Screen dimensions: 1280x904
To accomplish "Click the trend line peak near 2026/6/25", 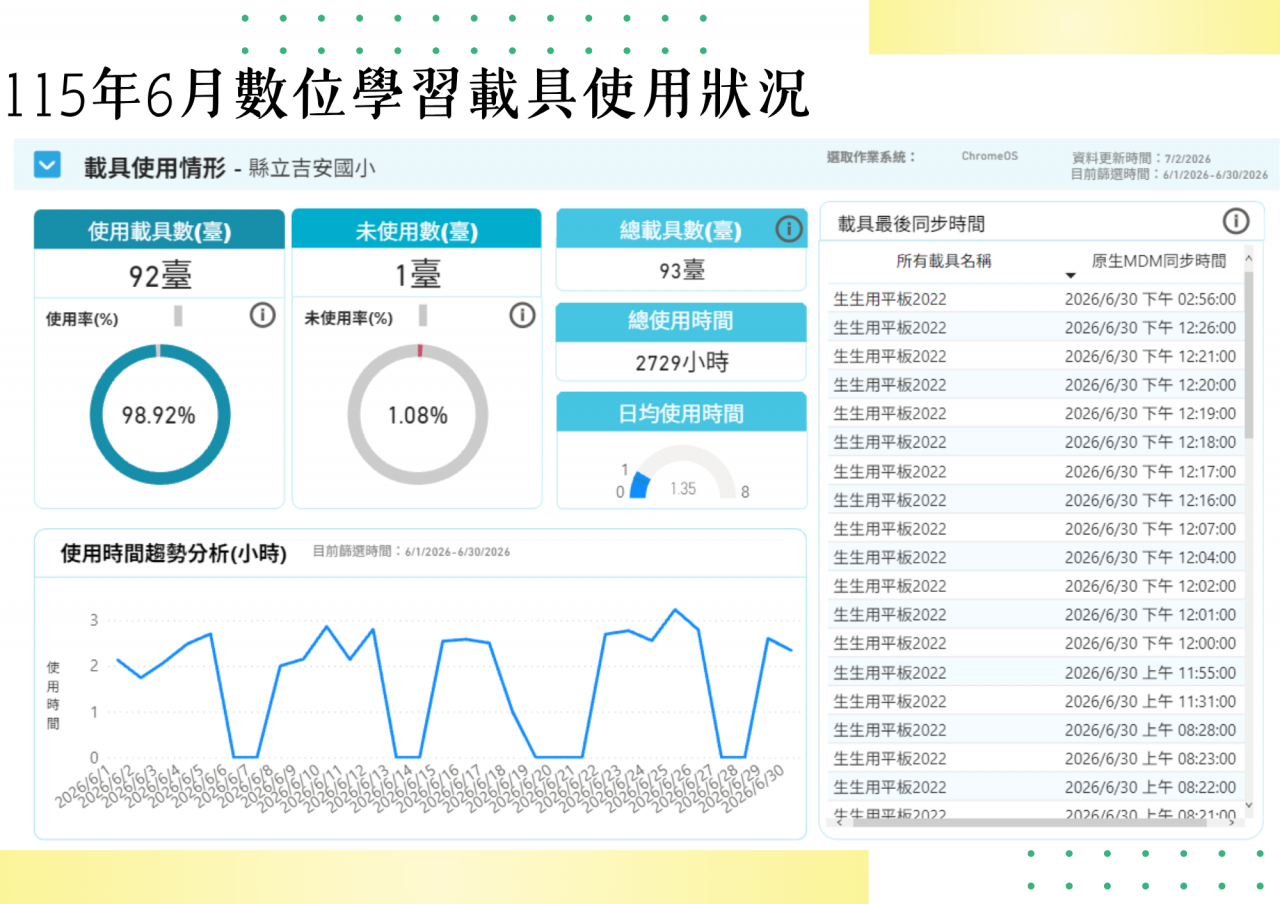I will (x=675, y=609).
